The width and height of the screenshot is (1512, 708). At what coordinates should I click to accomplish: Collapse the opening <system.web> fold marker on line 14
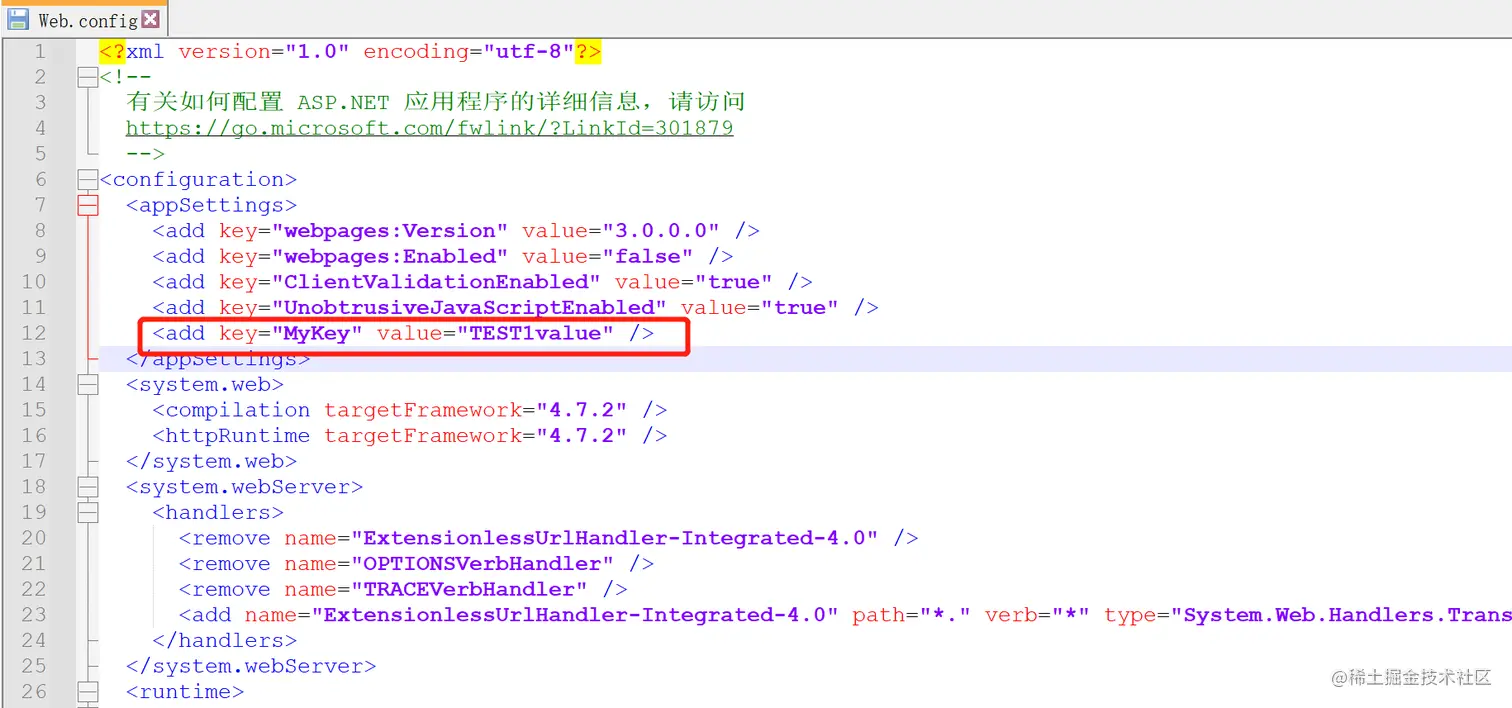click(x=88, y=384)
